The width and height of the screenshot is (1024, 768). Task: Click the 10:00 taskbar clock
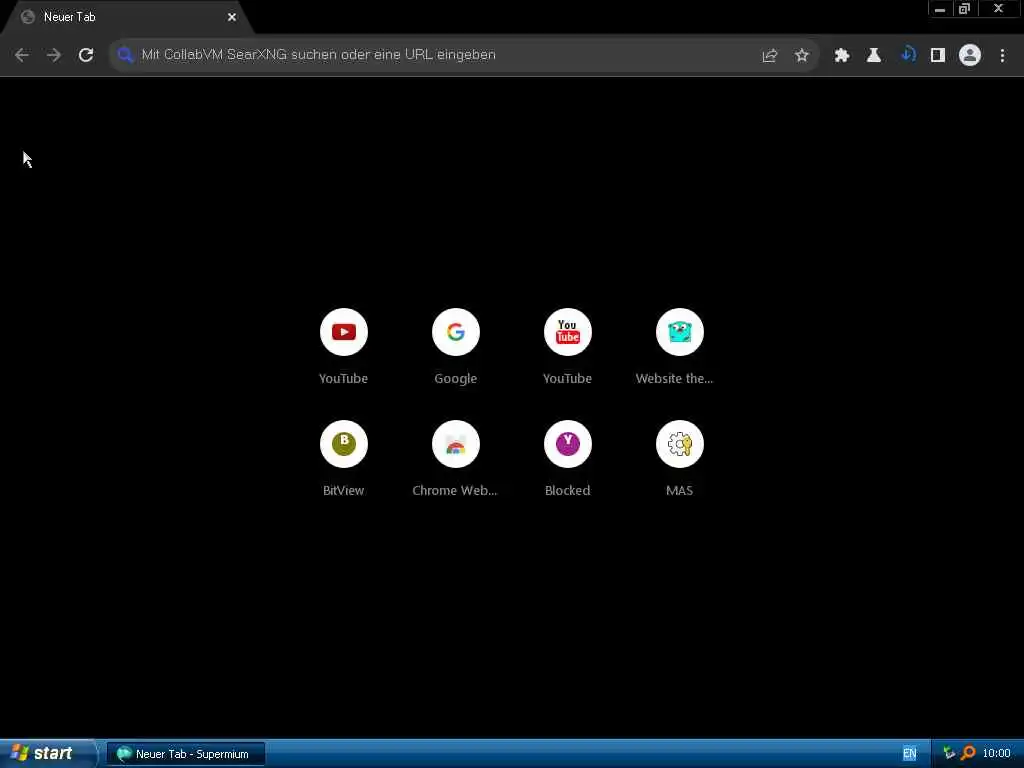[x=997, y=754]
